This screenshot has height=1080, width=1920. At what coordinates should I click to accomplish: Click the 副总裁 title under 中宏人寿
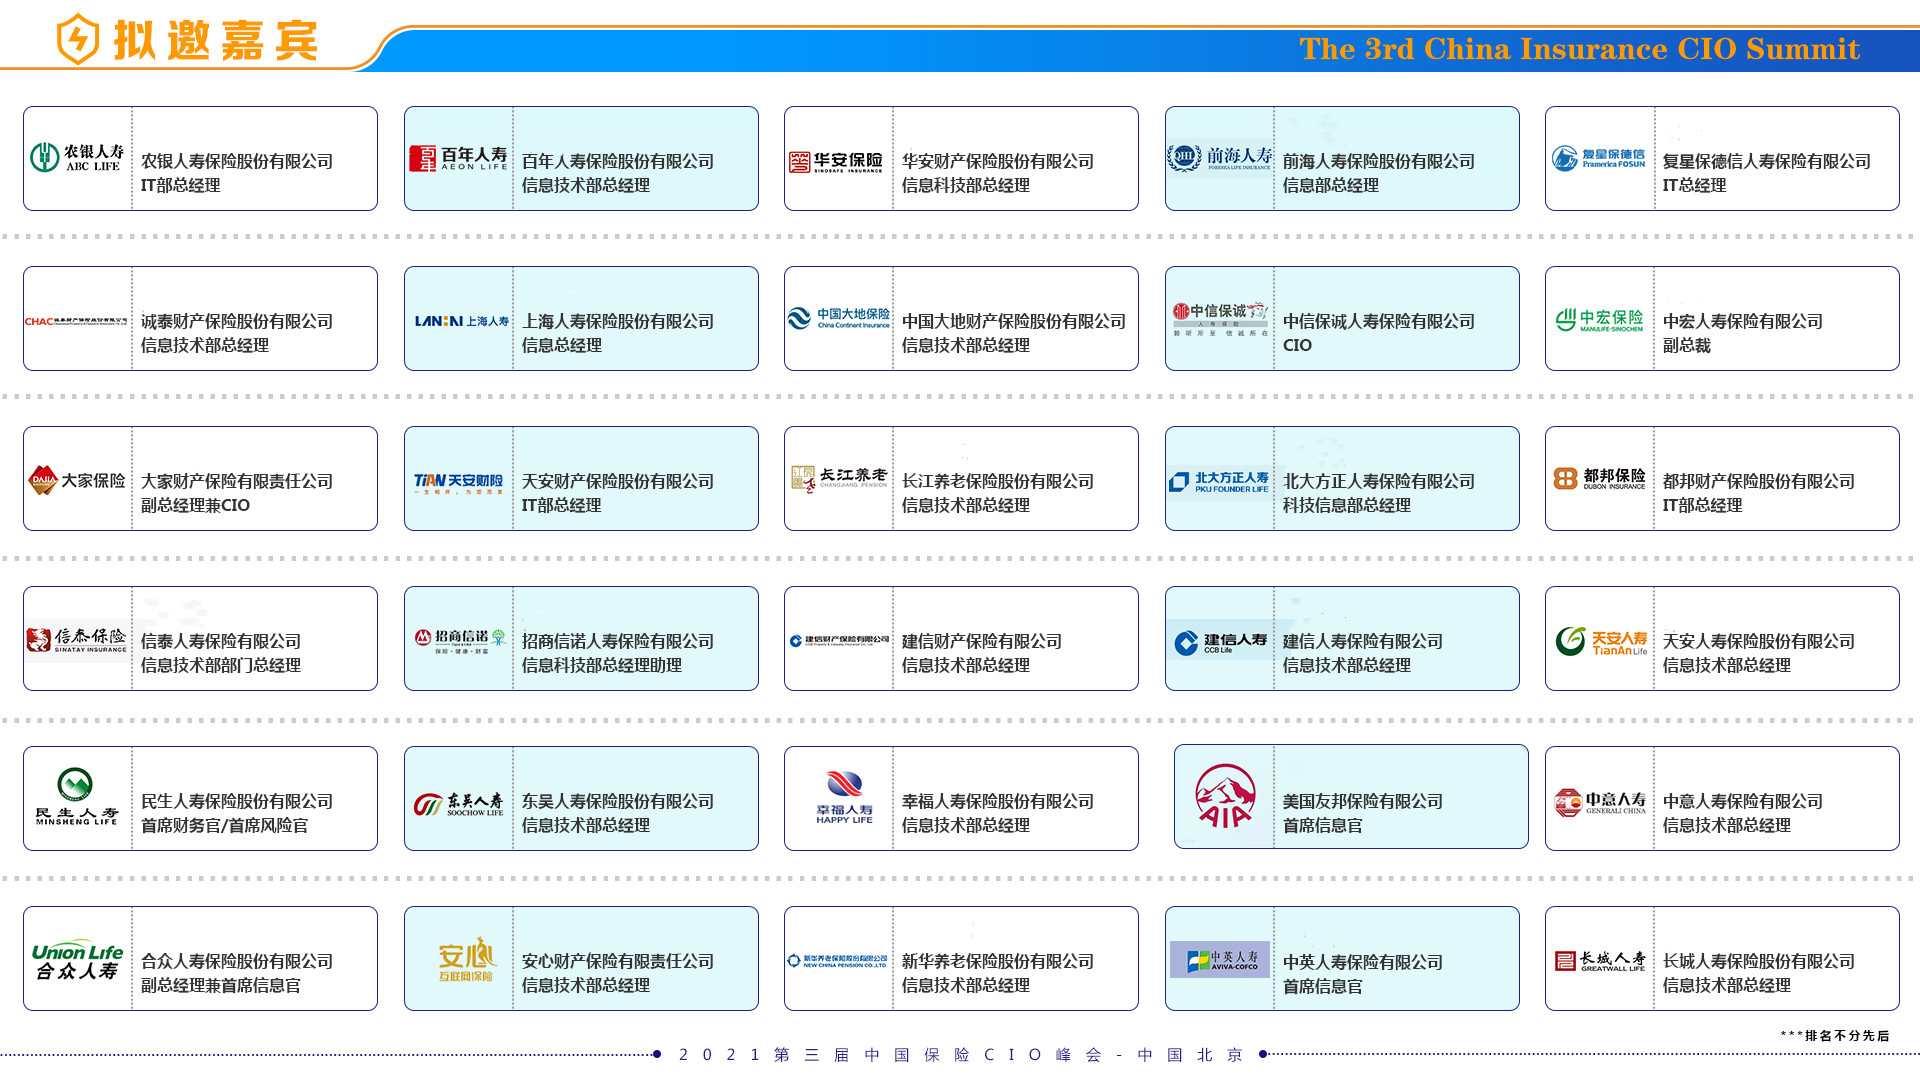point(1687,345)
